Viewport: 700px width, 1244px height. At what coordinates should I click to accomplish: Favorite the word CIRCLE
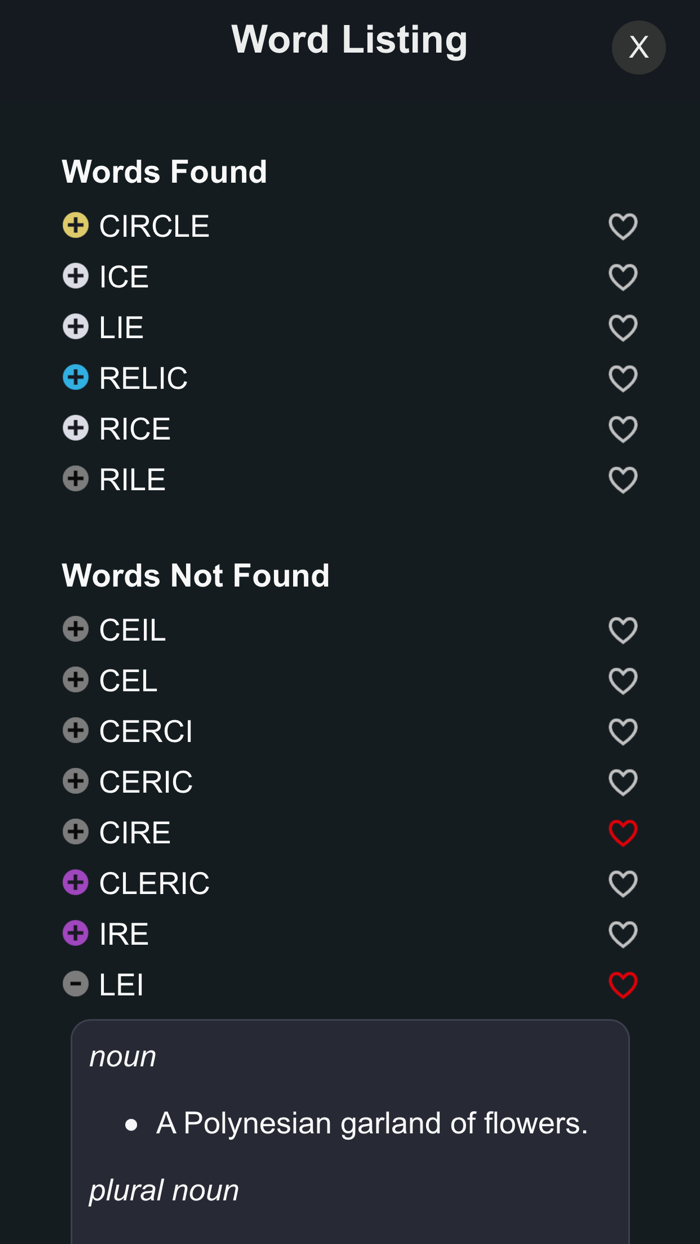click(x=623, y=226)
